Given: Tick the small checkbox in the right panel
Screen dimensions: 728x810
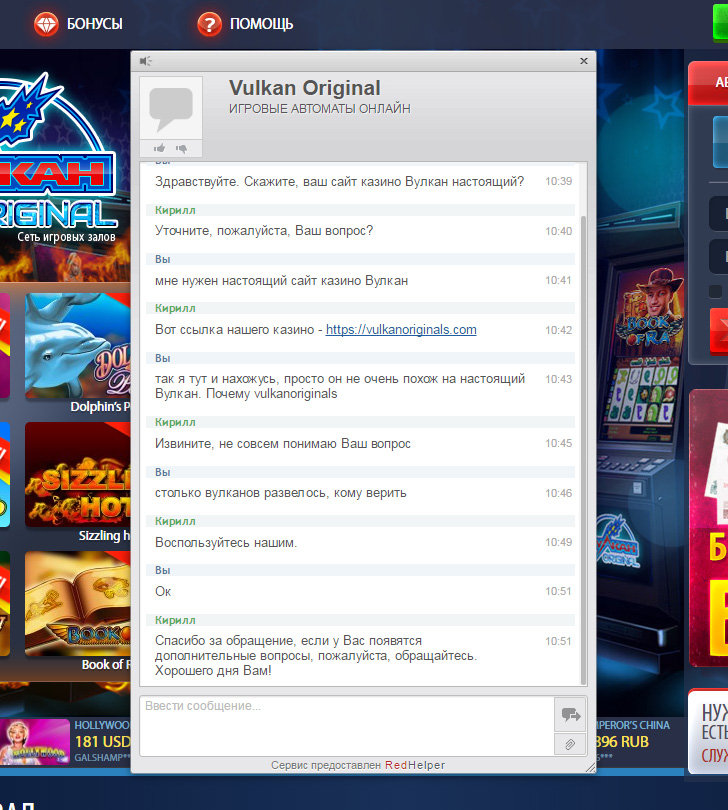Looking at the screenshot, I should tap(716, 291).
